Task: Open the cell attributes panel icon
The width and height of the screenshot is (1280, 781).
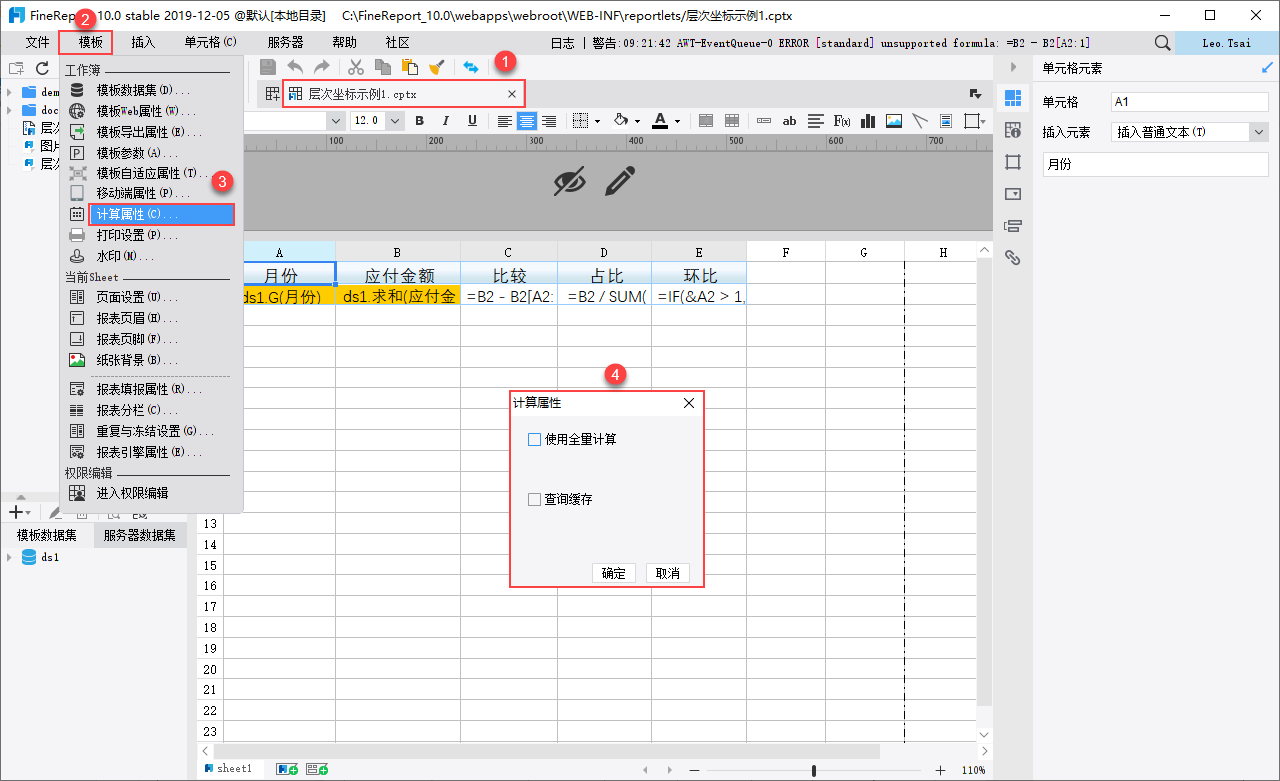Action: [x=1013, y=129]
